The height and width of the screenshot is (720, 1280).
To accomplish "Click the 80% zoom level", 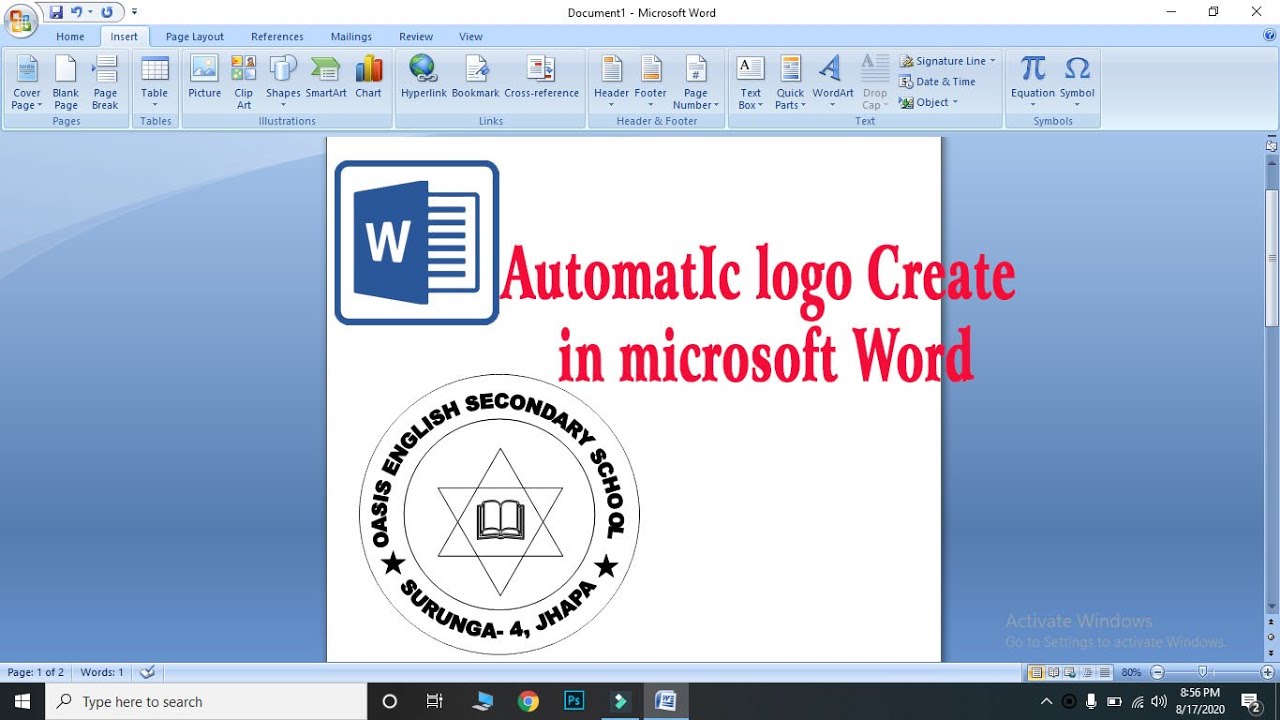I will pos(1131,672).
